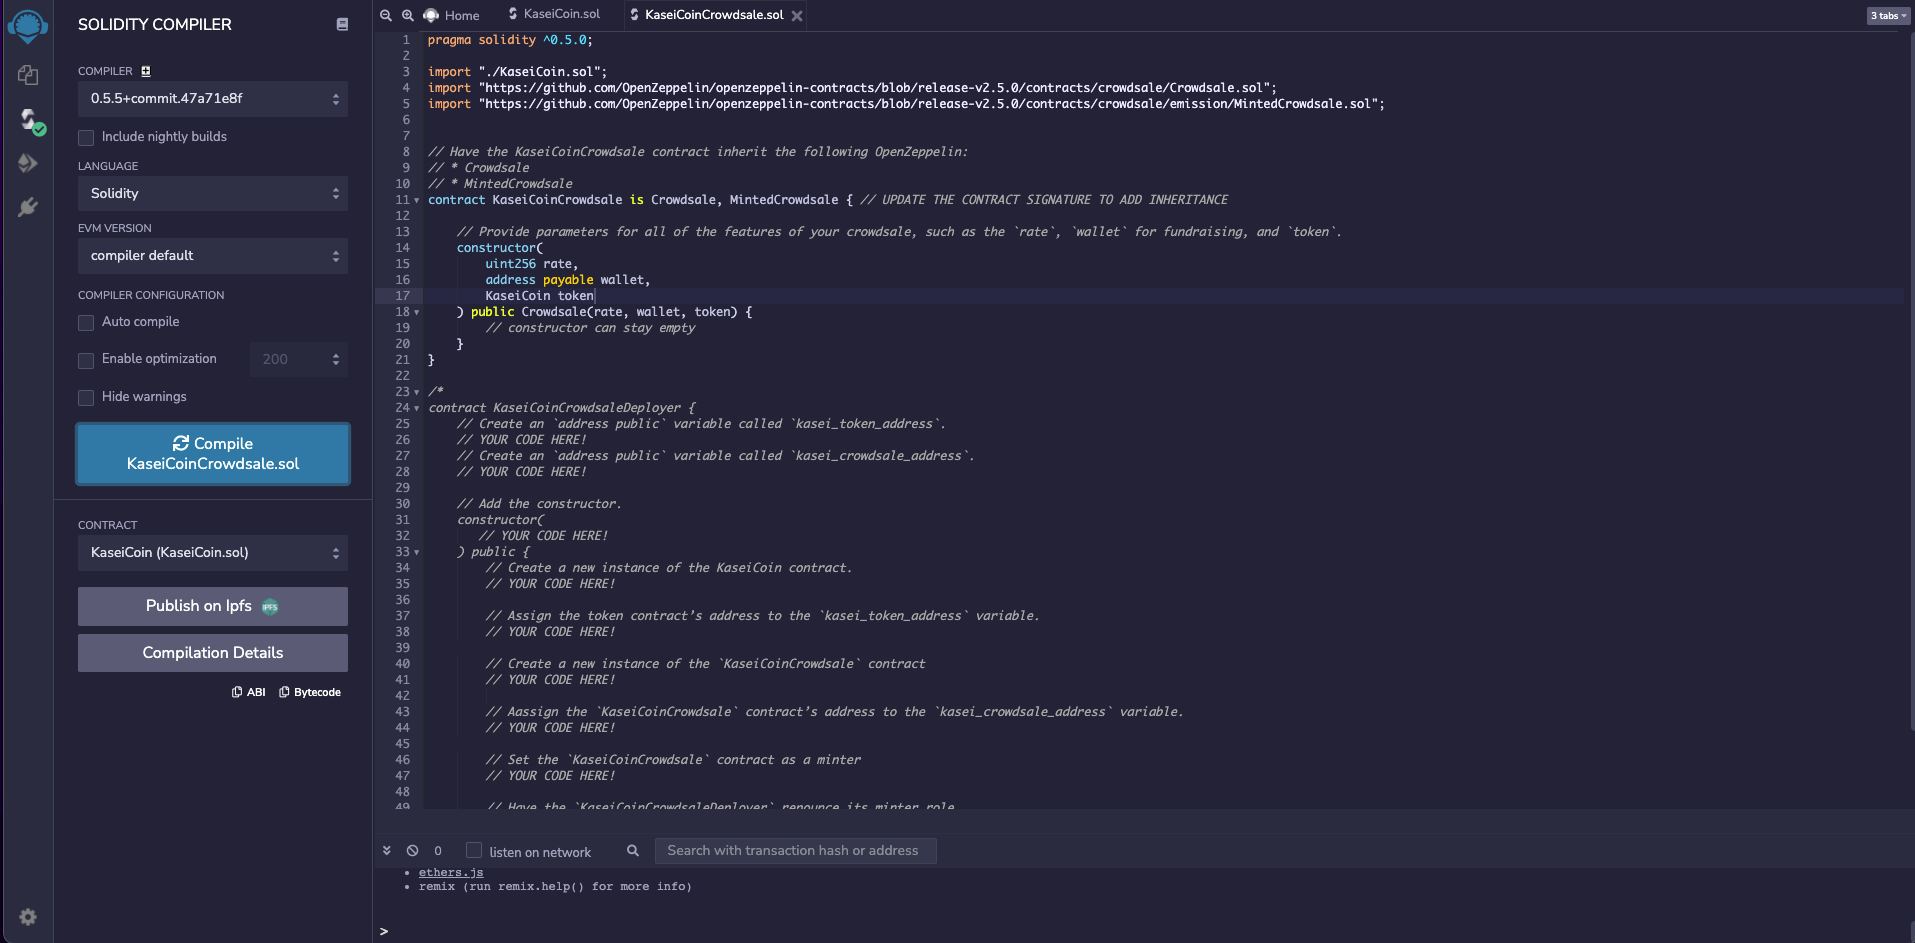Toggle the listen on network checkbox
Image resolution: width=1915 pixels, height=943 pixels.
coord(472,850)
